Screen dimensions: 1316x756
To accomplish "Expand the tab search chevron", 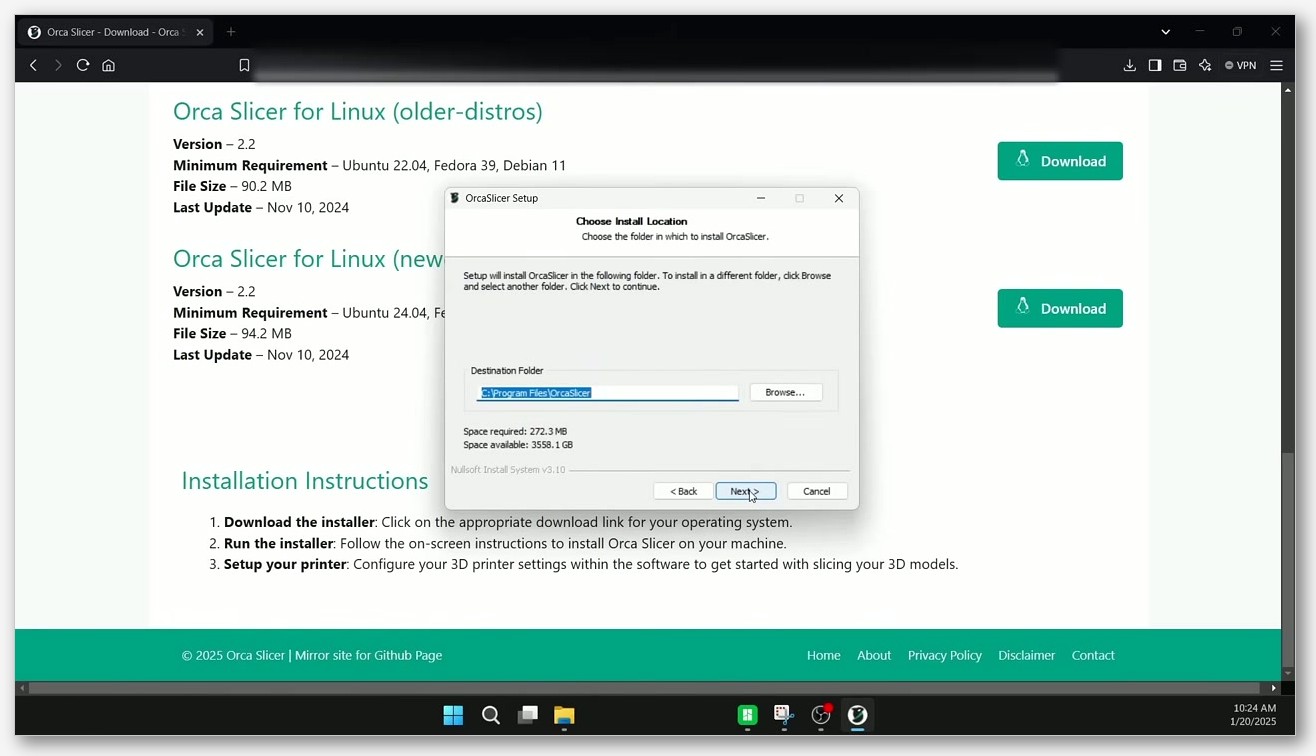I will point(1165,32).
